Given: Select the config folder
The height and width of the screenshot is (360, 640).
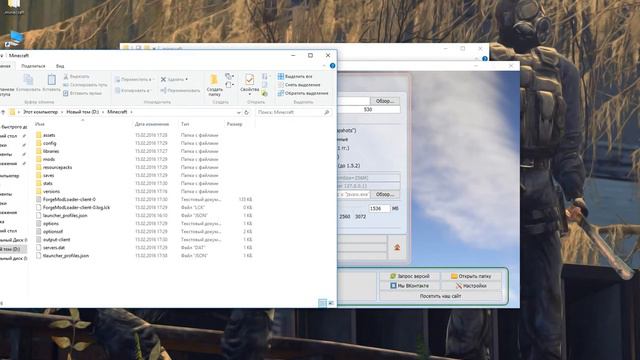Looking at the screenshot, I should tap(49, 143).
